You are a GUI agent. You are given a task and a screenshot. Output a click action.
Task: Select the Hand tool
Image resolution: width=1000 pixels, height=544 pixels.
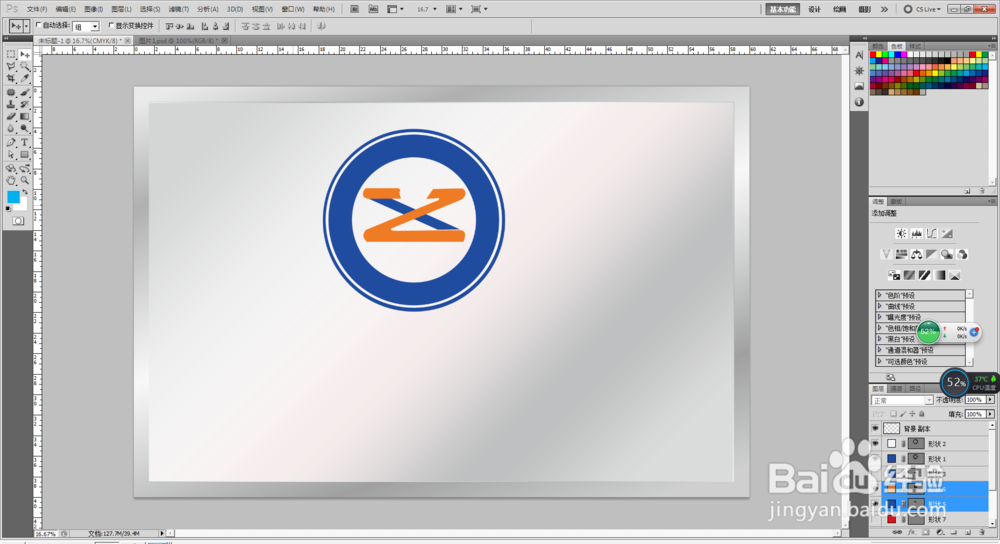click(x=11, y=181)
